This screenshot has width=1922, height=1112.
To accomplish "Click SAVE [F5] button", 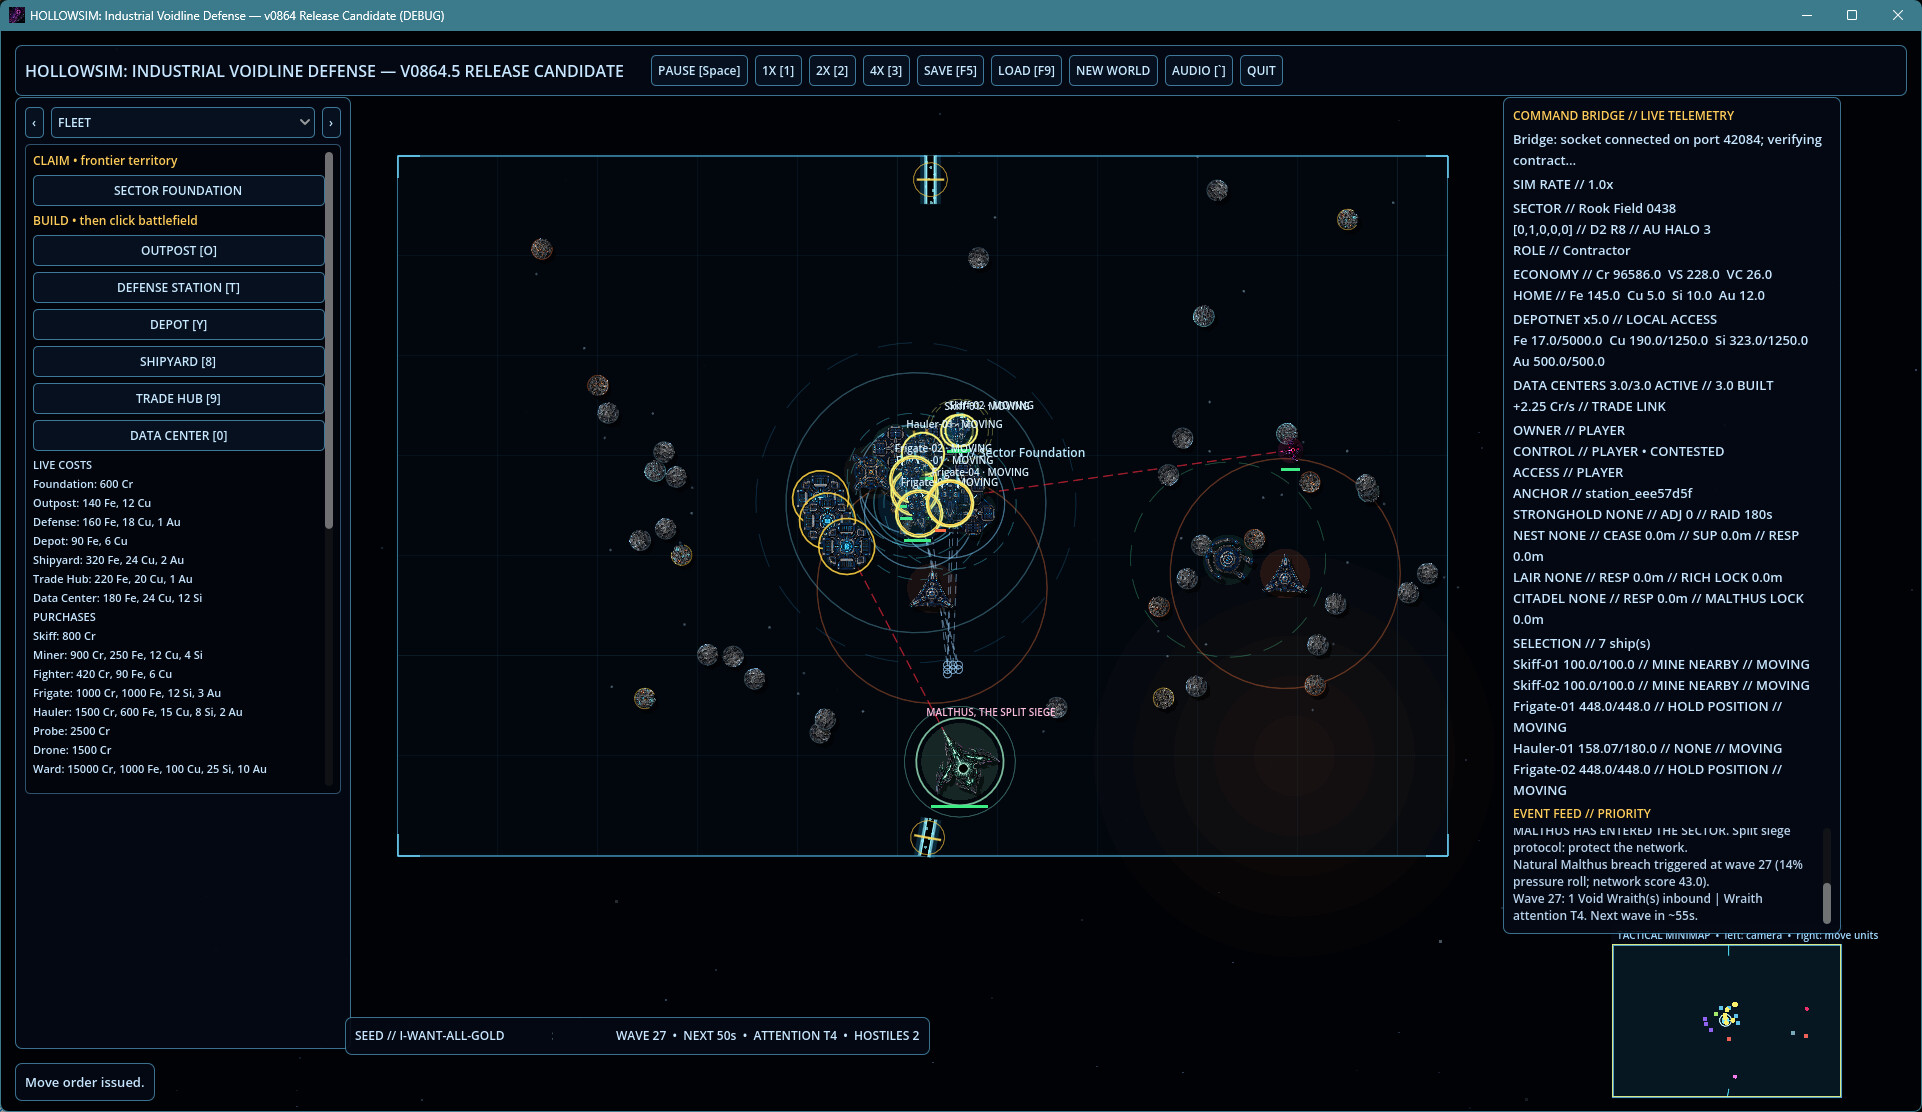I will pos(950,71).
